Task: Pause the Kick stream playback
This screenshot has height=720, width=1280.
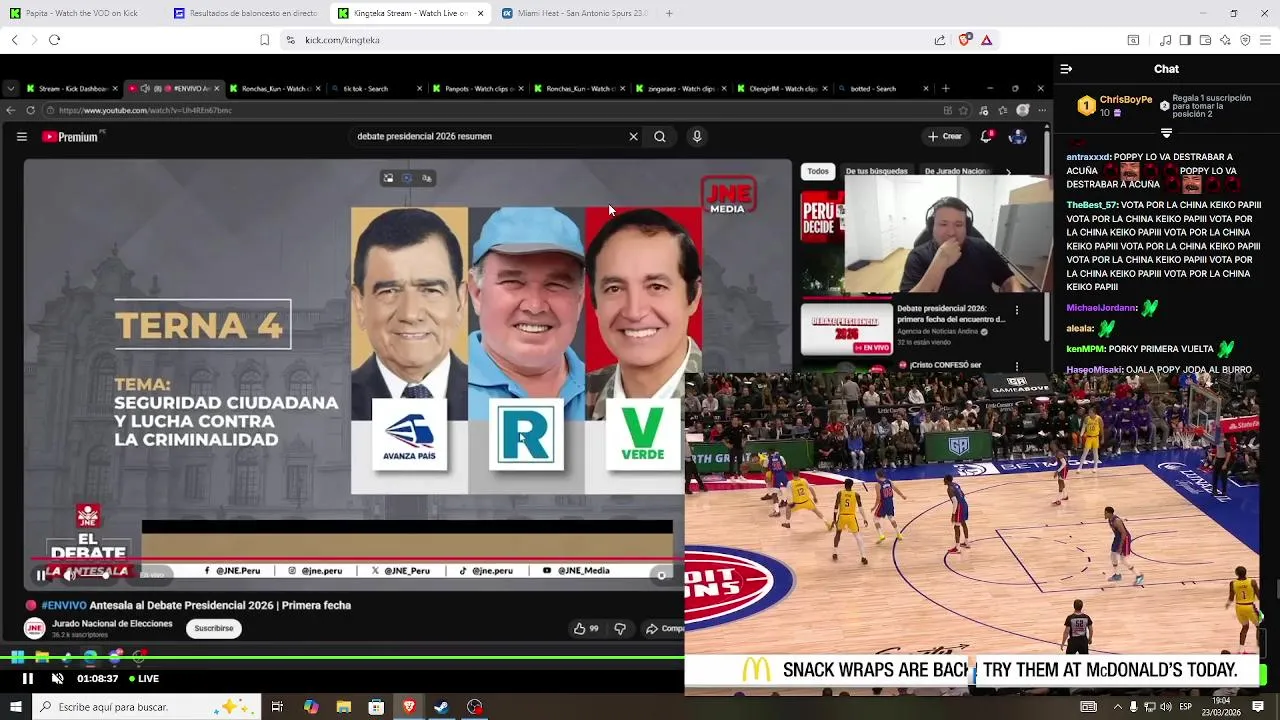Action: click(28, 678)
